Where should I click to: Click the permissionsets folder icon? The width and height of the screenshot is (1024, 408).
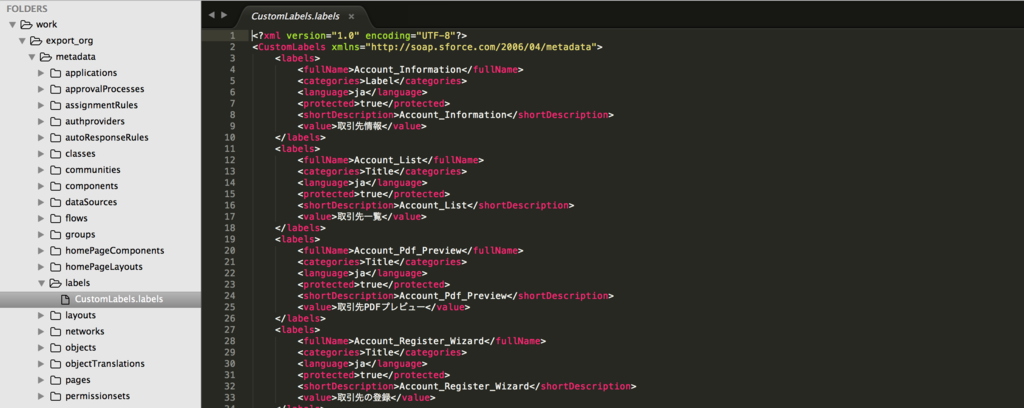point(56,396)
